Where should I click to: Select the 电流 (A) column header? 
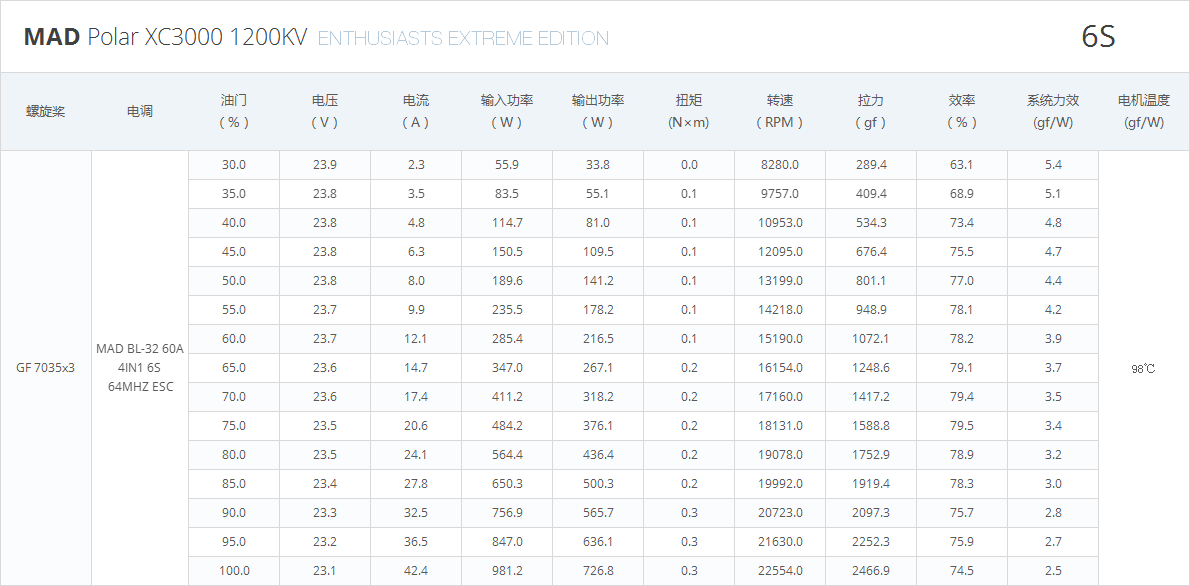click(x=416, y=111)
